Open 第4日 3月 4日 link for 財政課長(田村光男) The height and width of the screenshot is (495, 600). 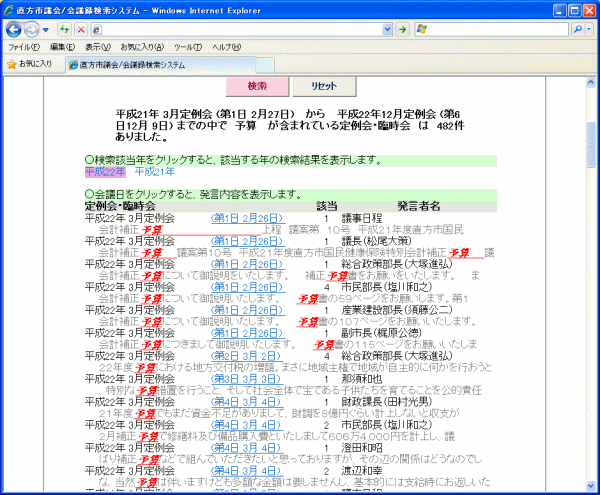click(x=247, y=402)
